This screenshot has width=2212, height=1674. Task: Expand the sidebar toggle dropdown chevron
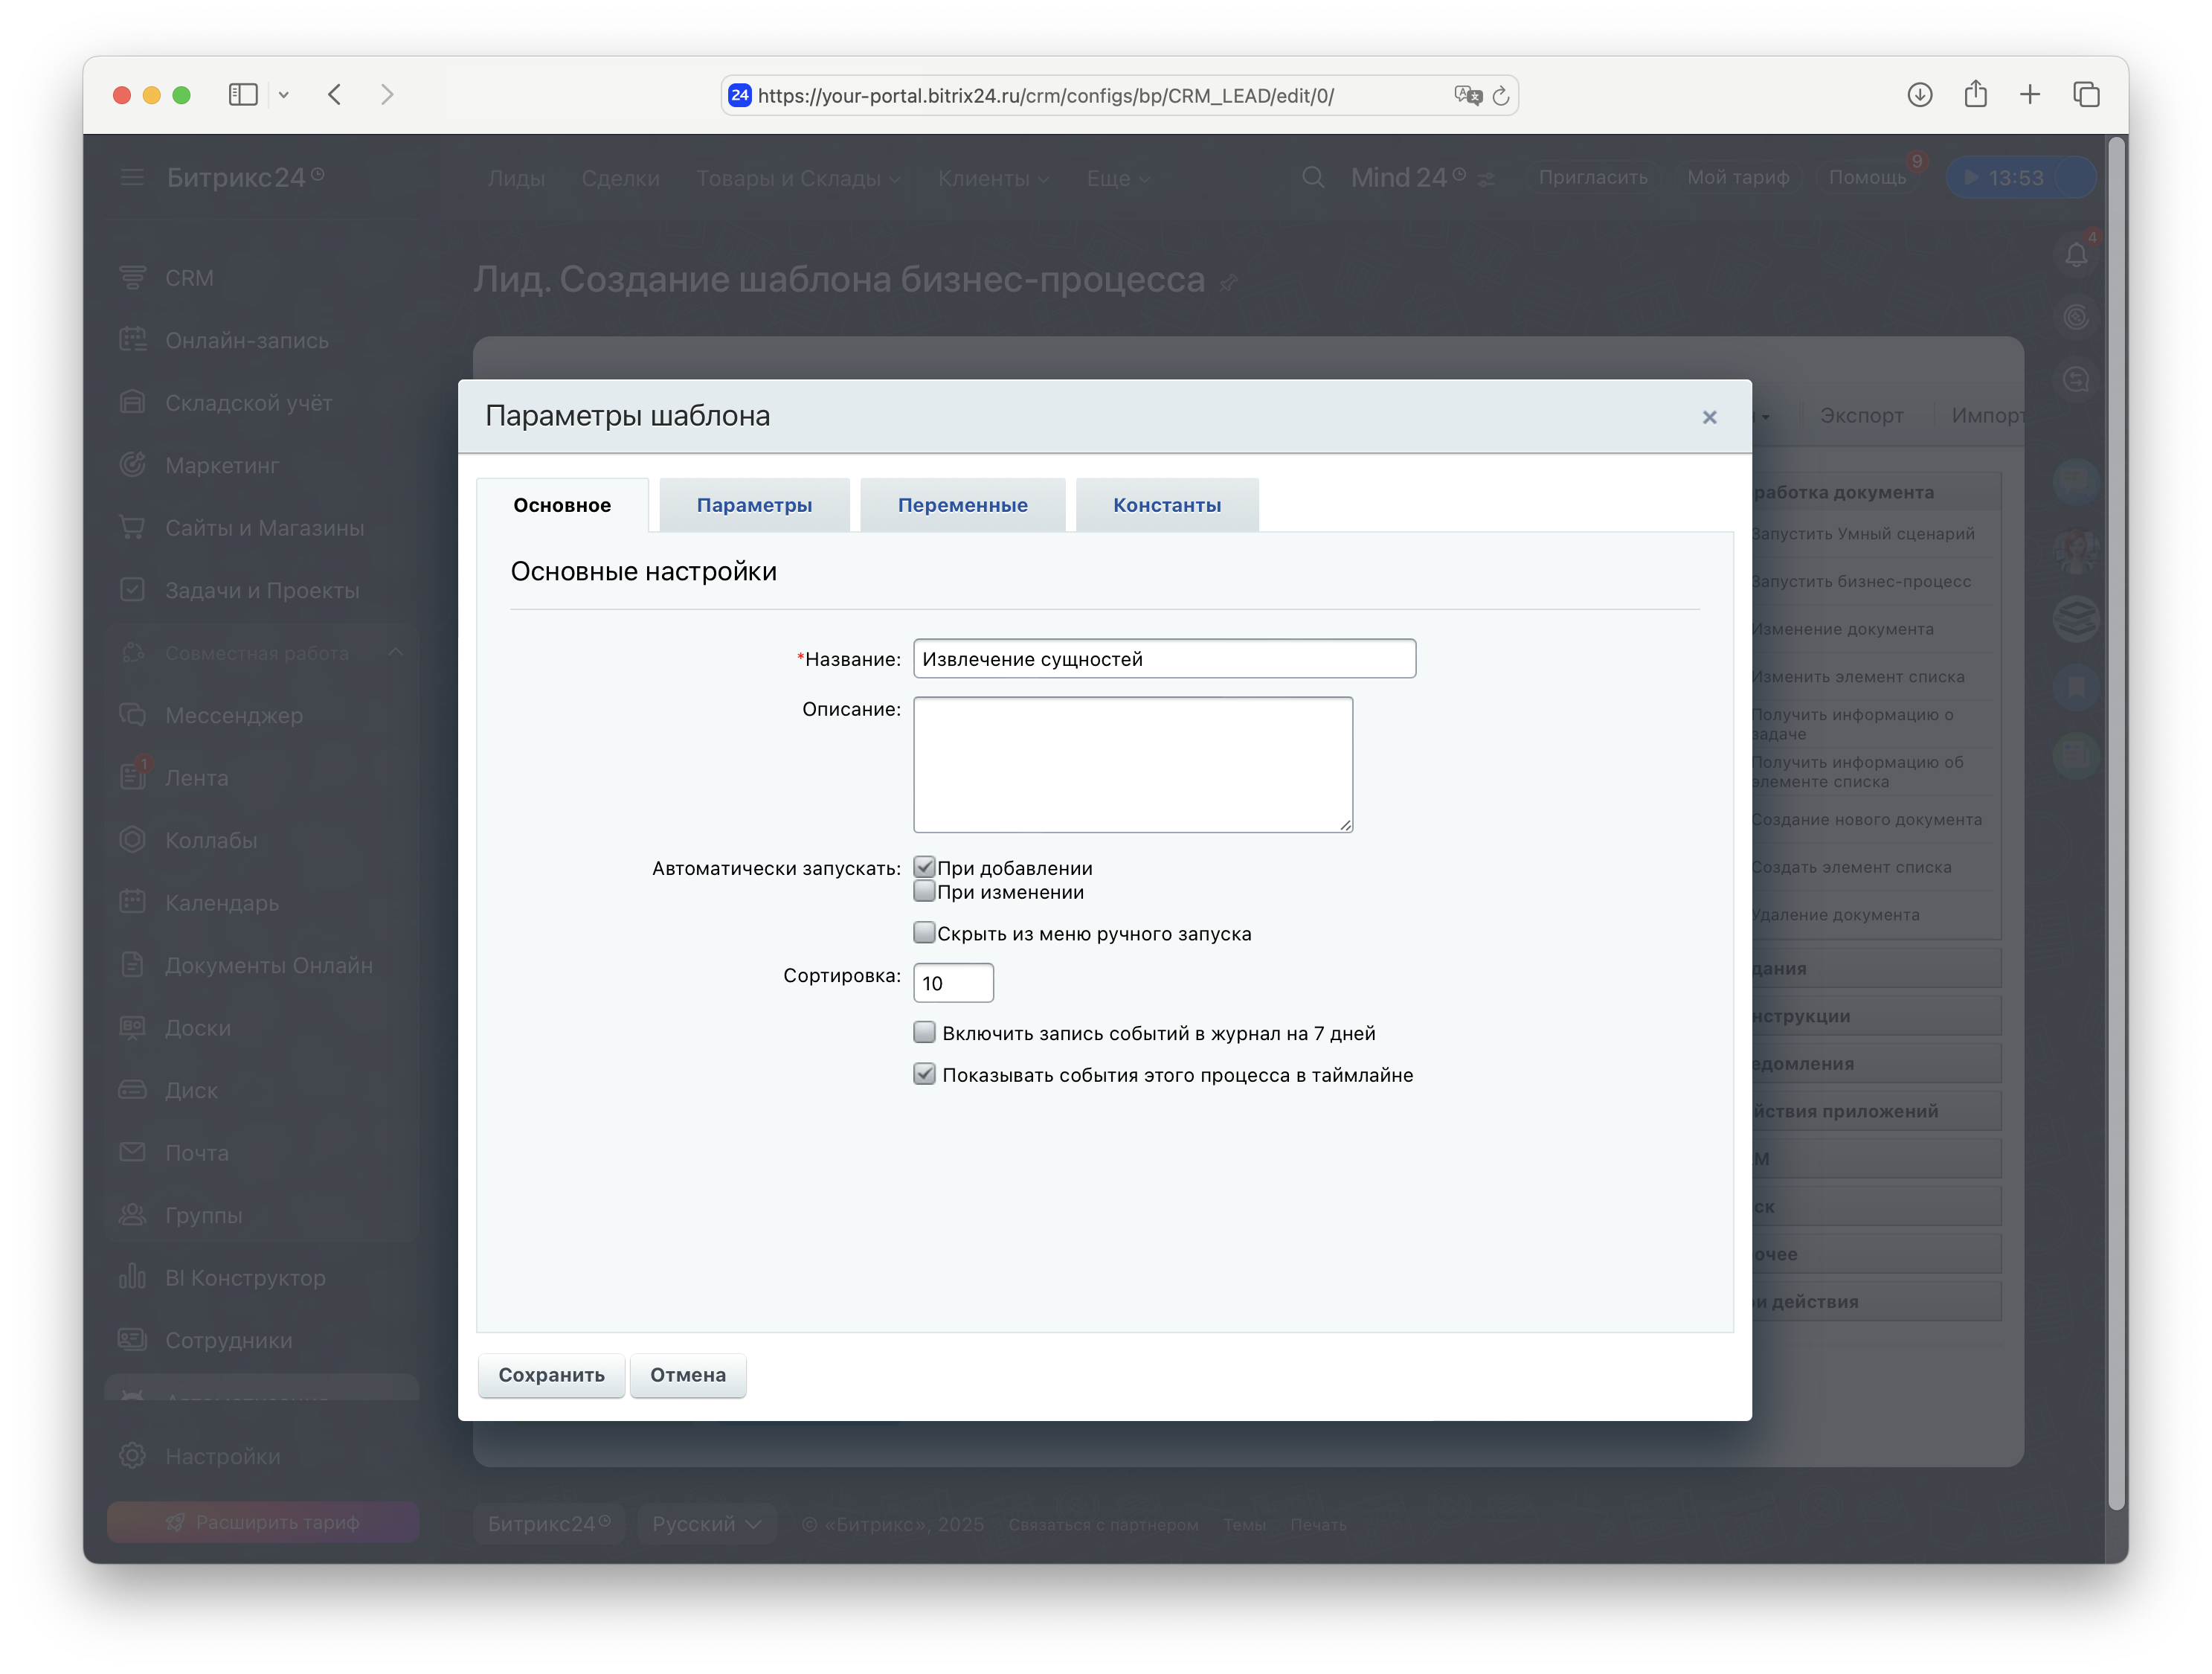pyautogui.click(x=284, y=95)
